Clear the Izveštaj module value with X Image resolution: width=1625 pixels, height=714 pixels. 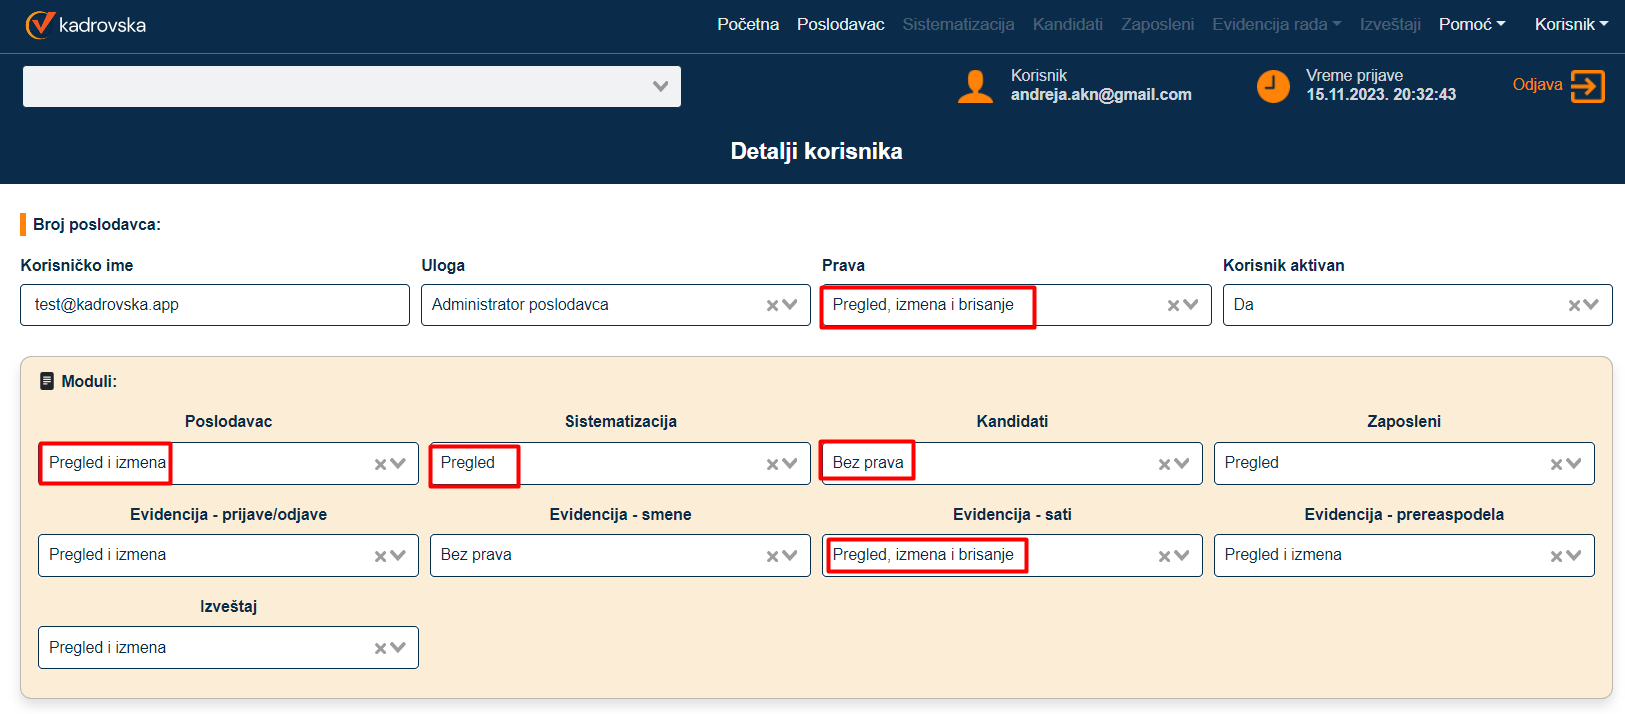pos(381,649)
